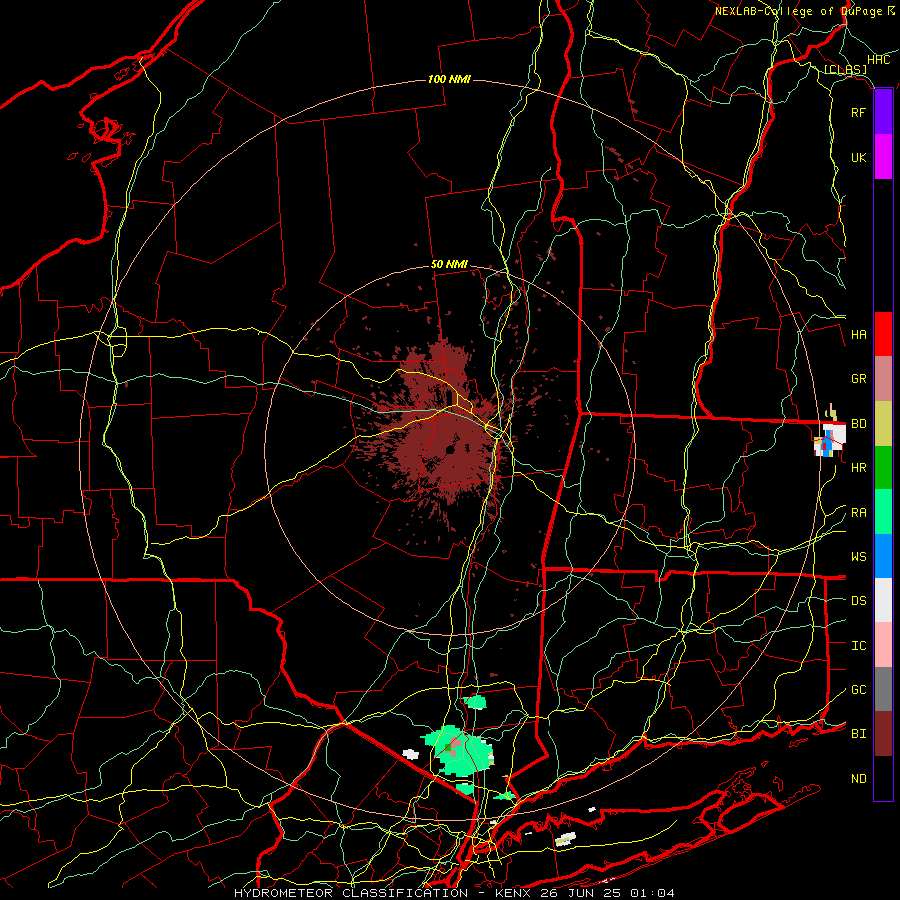Screen dimensions: 900x900
Task: Select the yellow BD legend swatch
Action: pyautogui.click(x=883, y=424)
